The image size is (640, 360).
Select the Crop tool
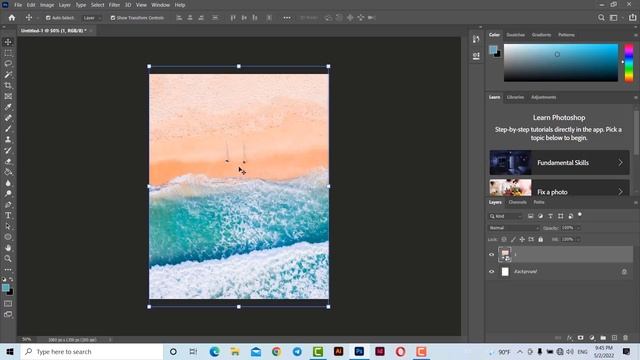pos(8,85)
